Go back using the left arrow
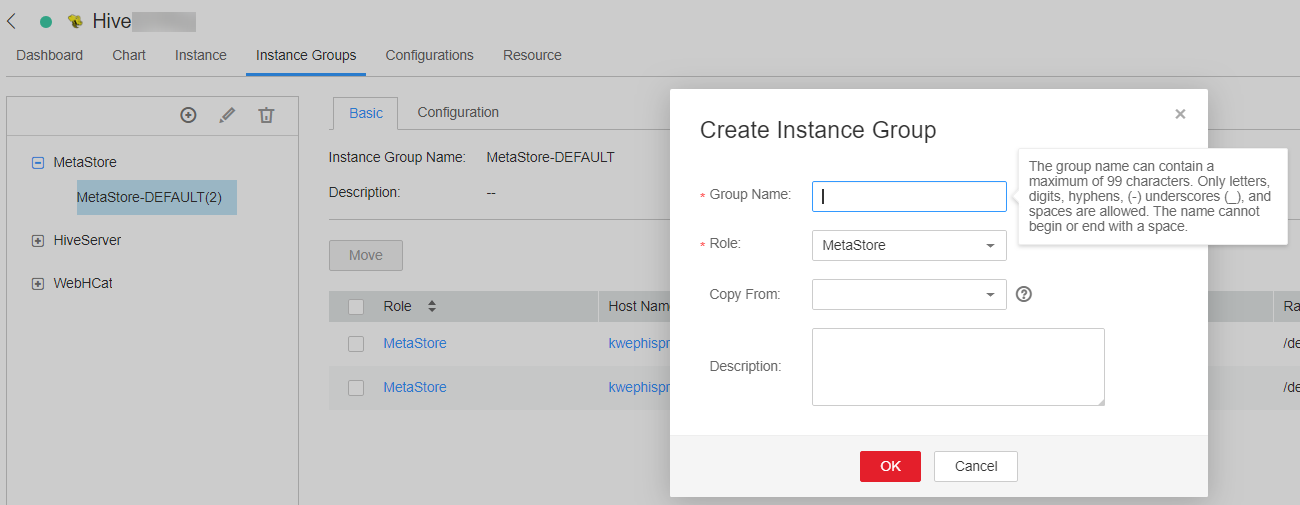1300x505 pixels. point(11,21)
